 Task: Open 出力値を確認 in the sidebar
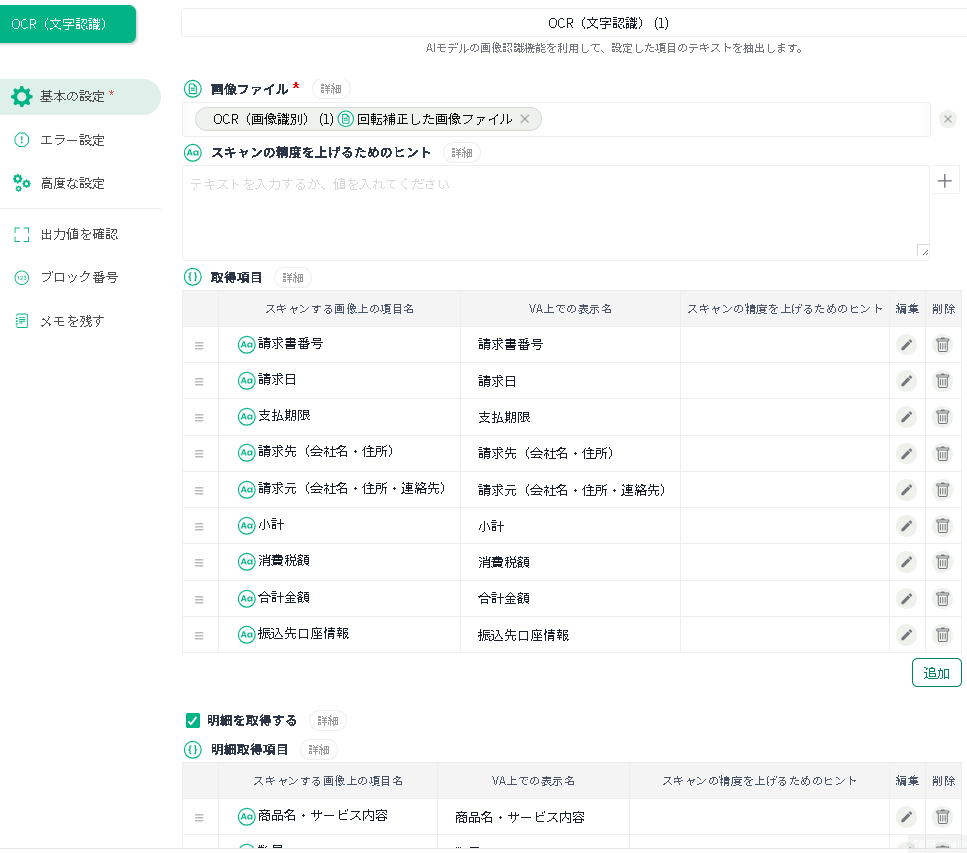(x=79, y=234)
